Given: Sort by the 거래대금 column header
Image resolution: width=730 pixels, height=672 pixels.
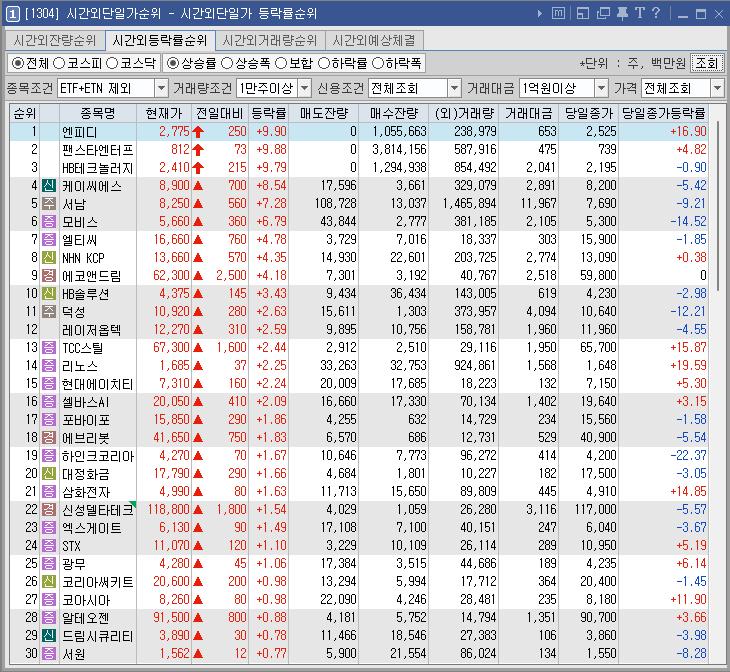Looking at the screenshot, I should [528, 113].
